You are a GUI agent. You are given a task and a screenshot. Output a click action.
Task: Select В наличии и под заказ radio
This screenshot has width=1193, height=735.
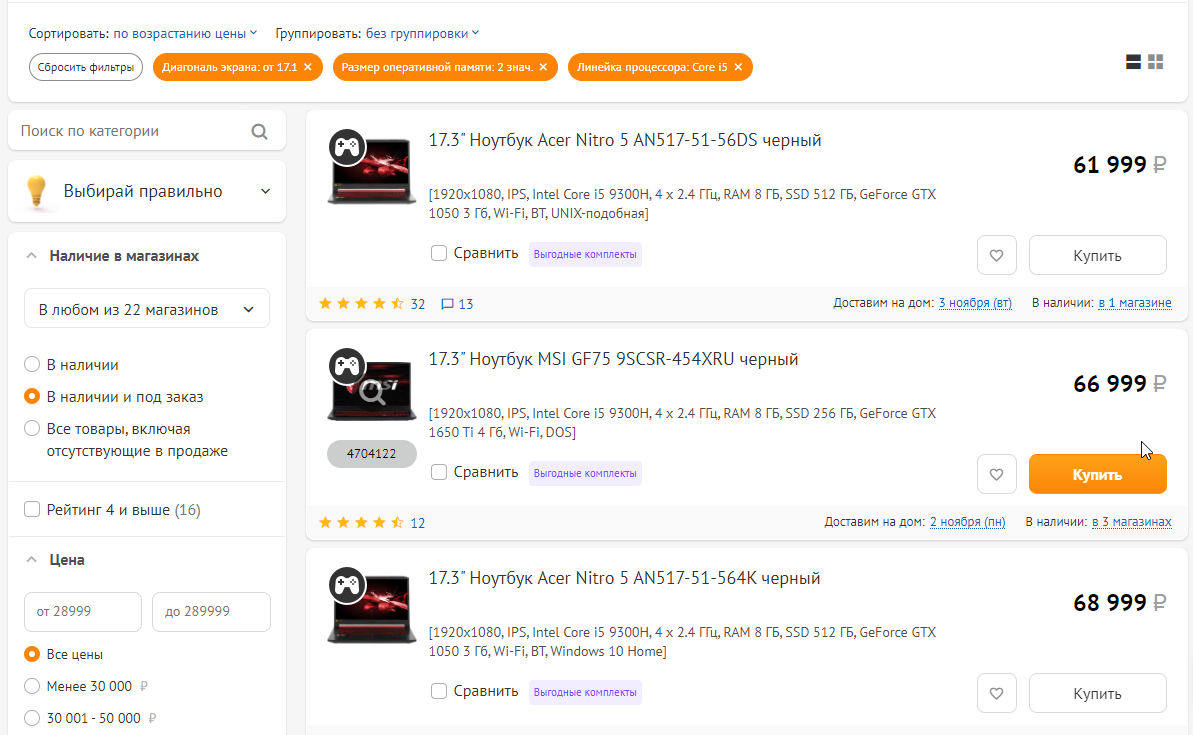[32, 396]
